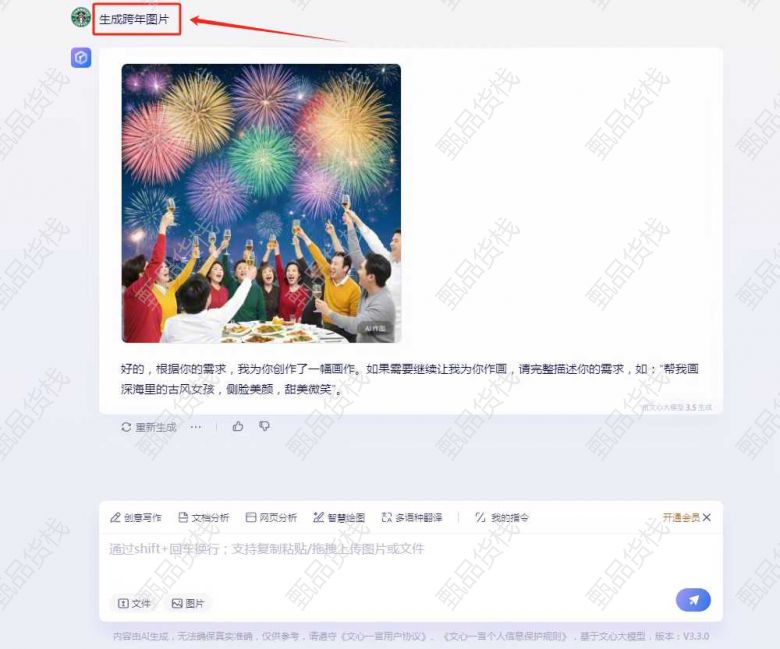Click the thumbs-up like icon

click(238, 426)
